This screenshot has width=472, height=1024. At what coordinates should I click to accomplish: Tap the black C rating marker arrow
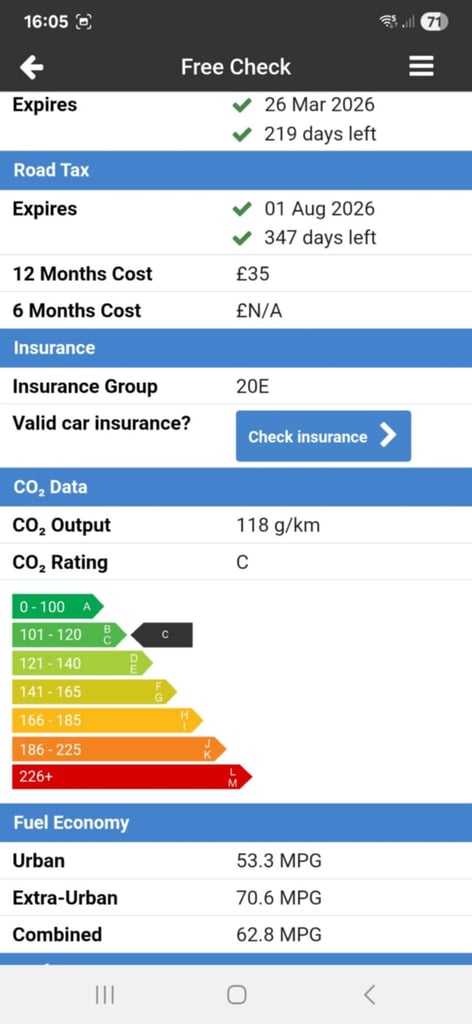pos(162,635)
